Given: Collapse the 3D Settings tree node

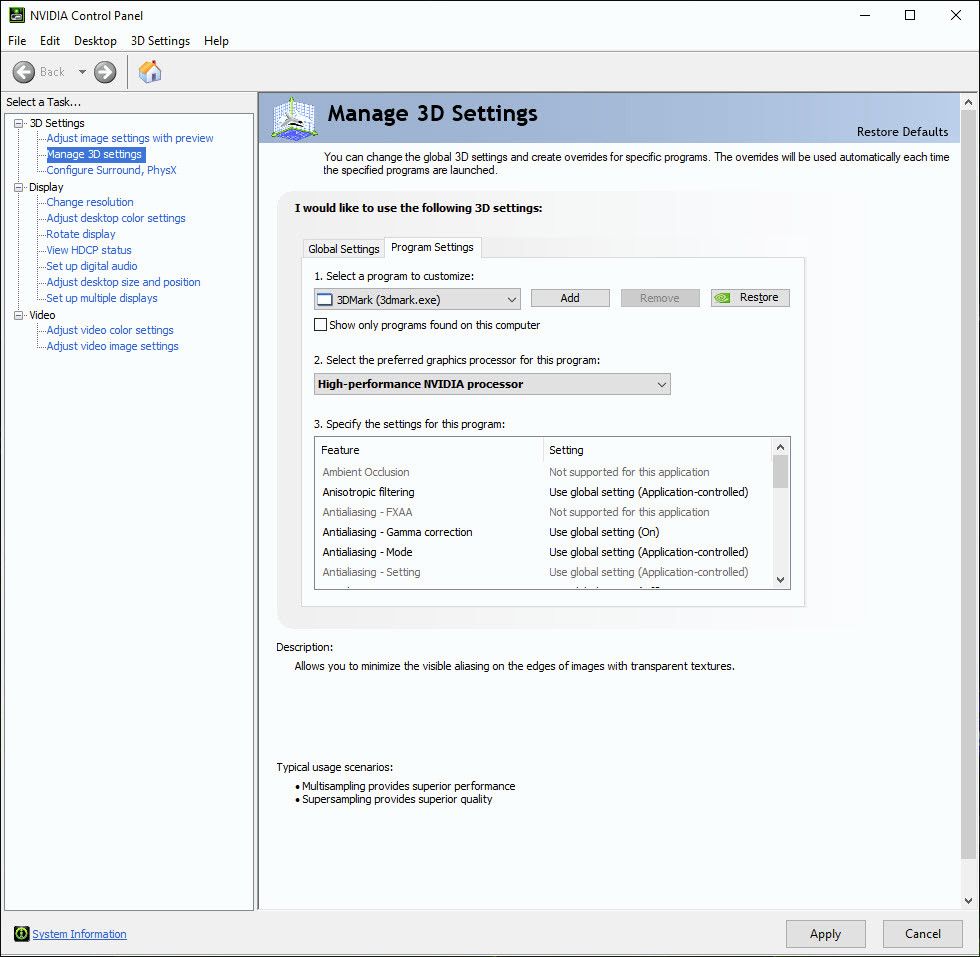Looking at the screenshot, I should [18, 123].
